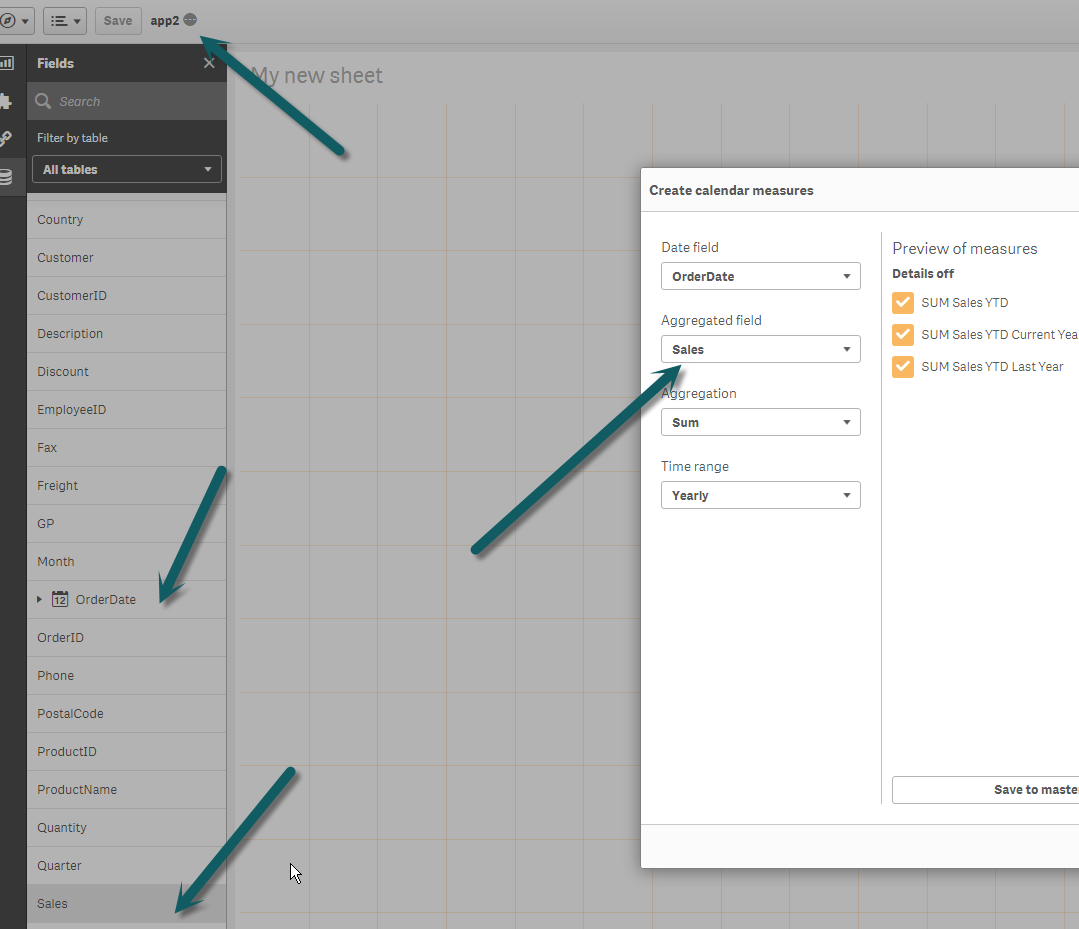Open the Charts panel in the sidebar

click(6, 63)
